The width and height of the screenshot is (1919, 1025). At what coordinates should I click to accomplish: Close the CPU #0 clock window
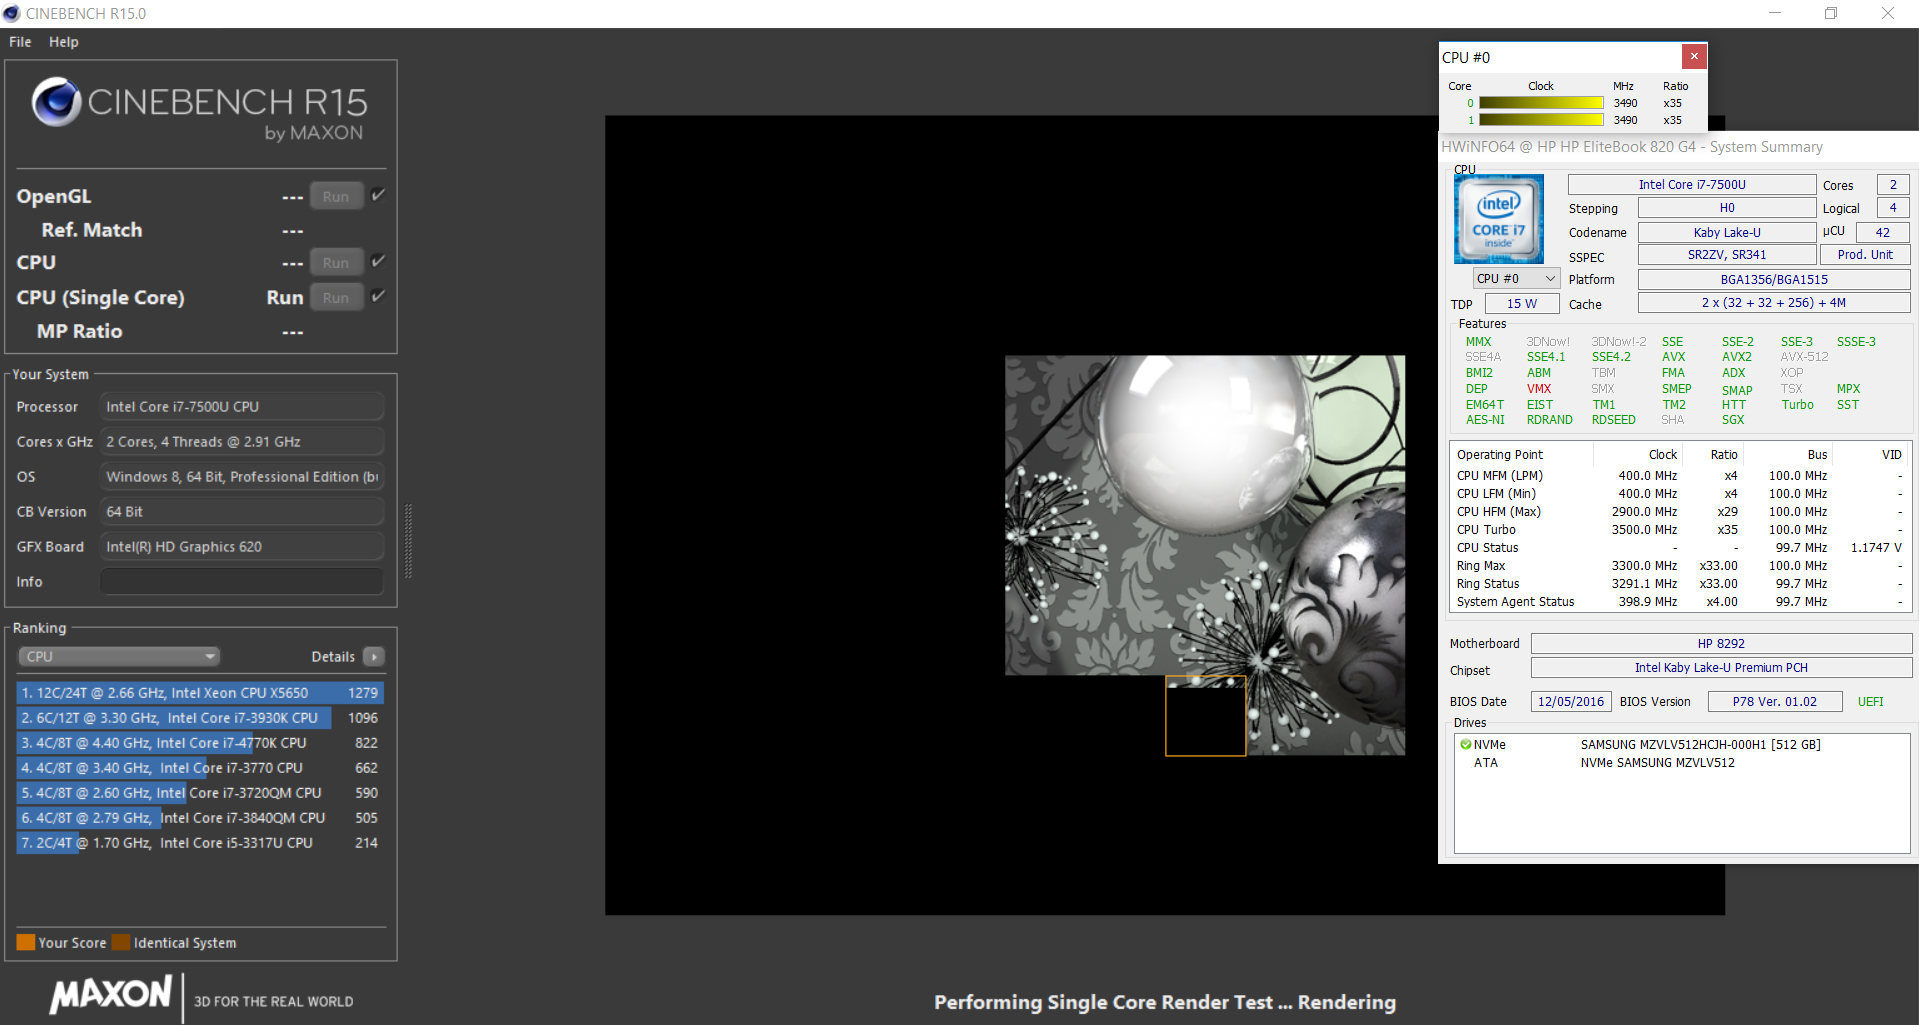coord(1694,57)
